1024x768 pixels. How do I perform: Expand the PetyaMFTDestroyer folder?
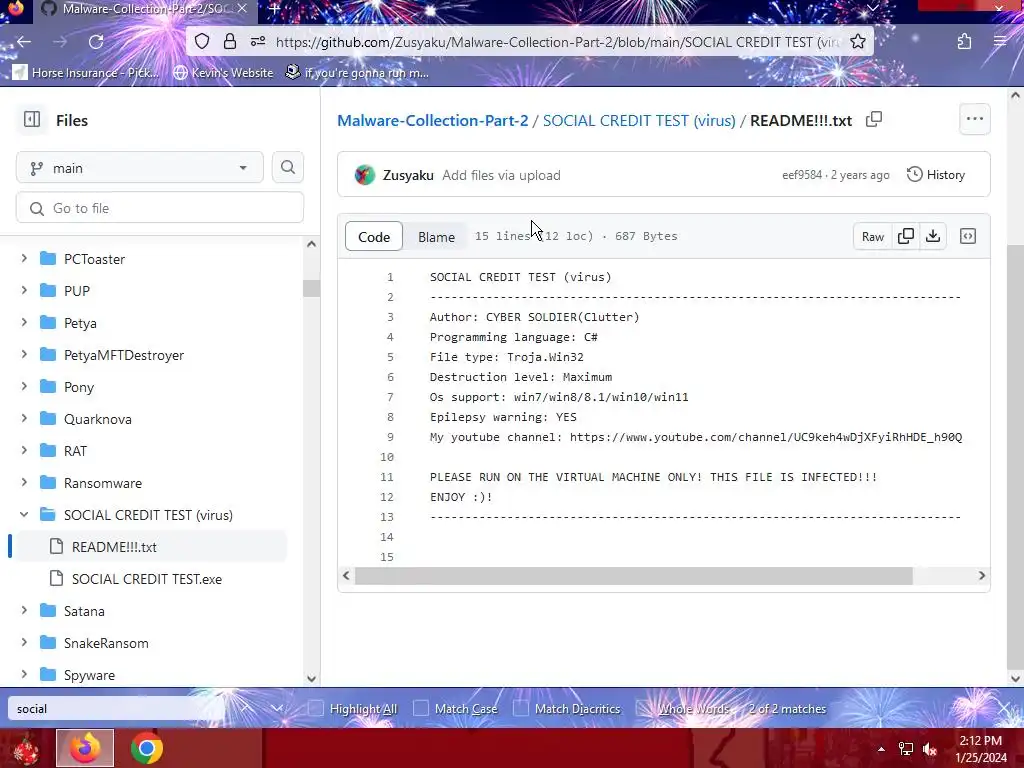[24, 355]
